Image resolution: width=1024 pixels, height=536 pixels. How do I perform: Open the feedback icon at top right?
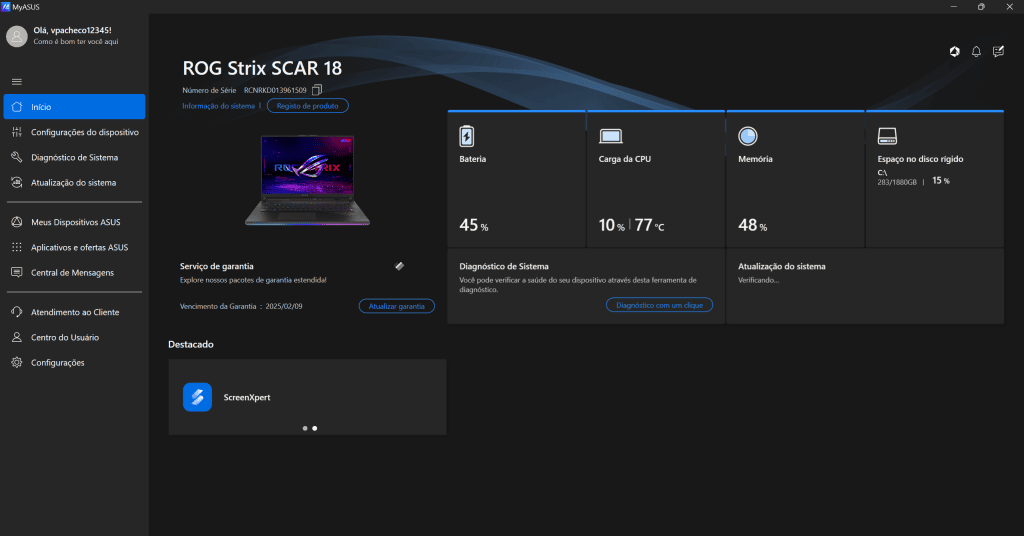(x=999, y=52)
